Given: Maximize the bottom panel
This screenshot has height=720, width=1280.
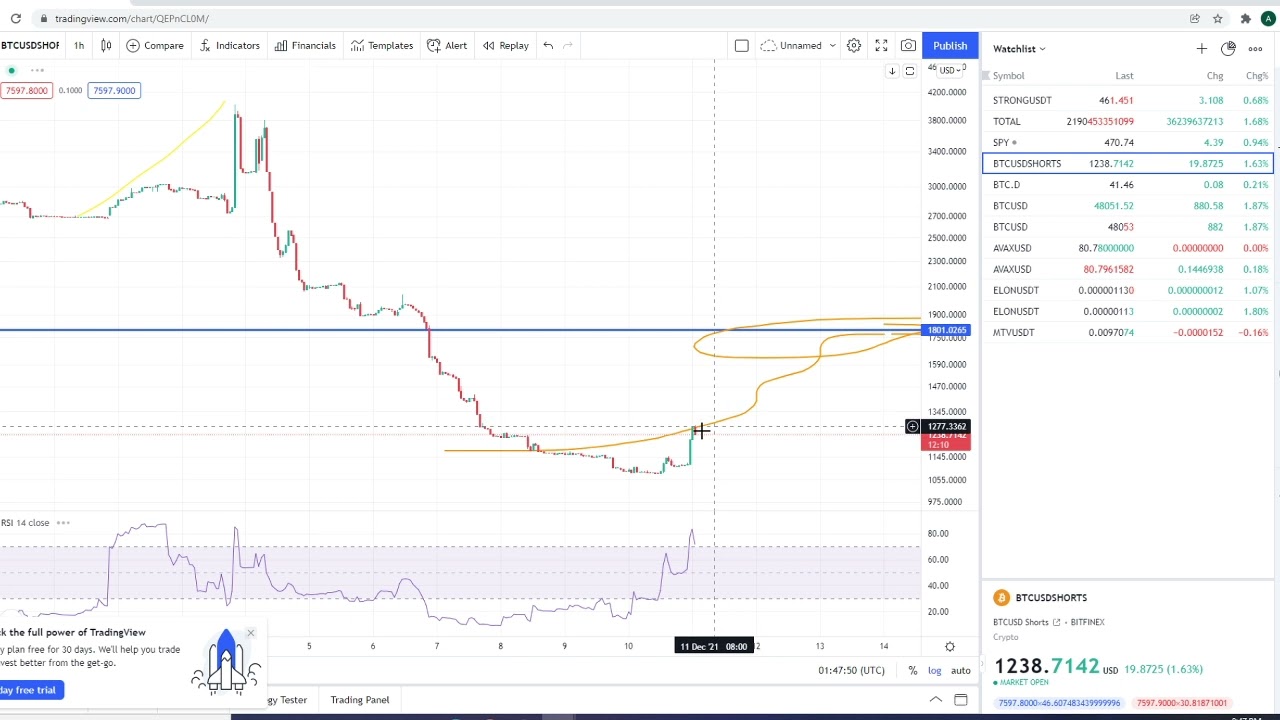Looking at the screenshot, I should 960,699.
